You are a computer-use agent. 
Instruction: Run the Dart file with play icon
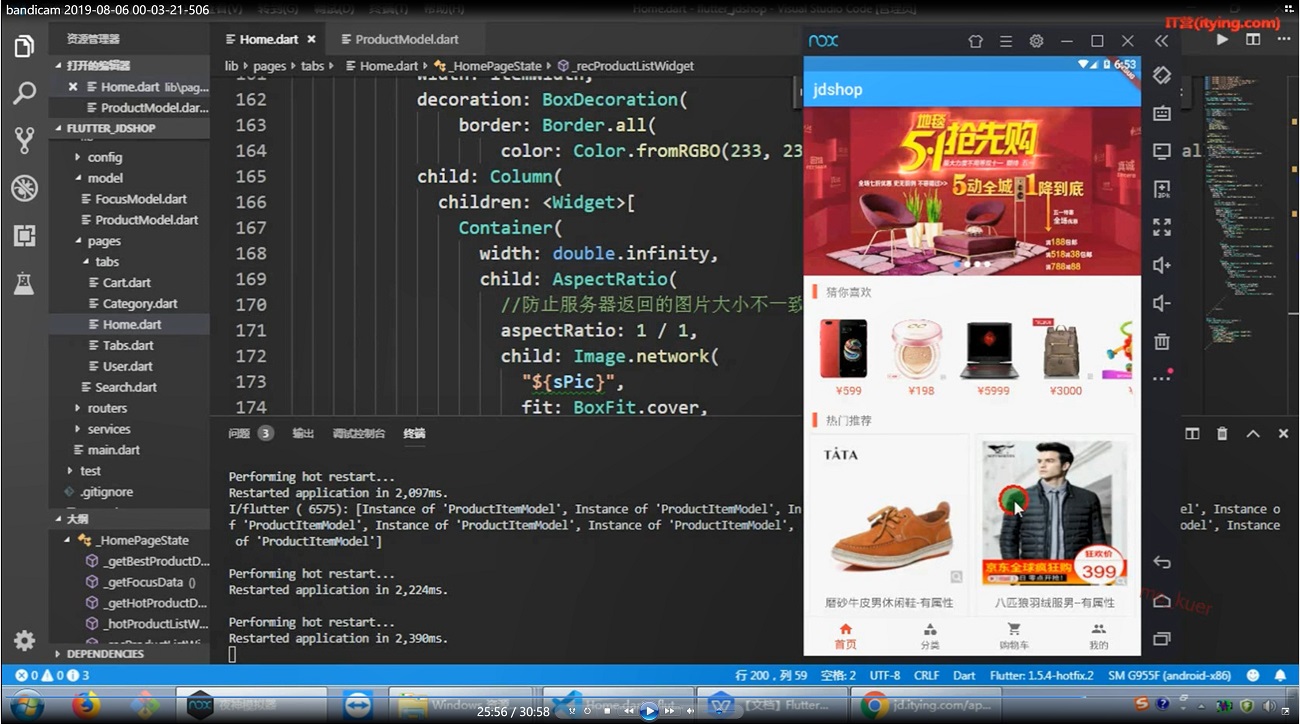click(1222, 40)
